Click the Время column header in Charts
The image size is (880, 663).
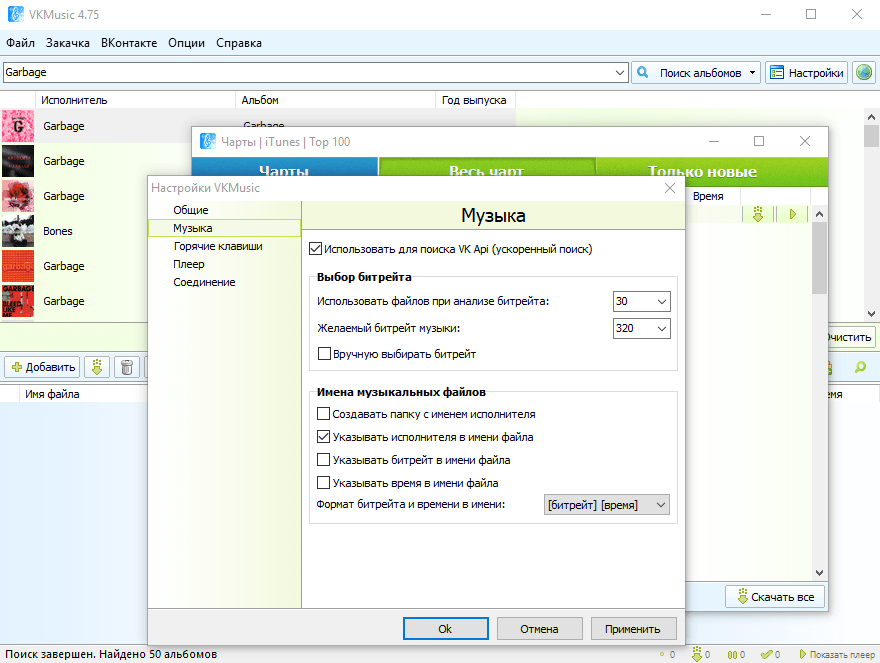(713, 196)
